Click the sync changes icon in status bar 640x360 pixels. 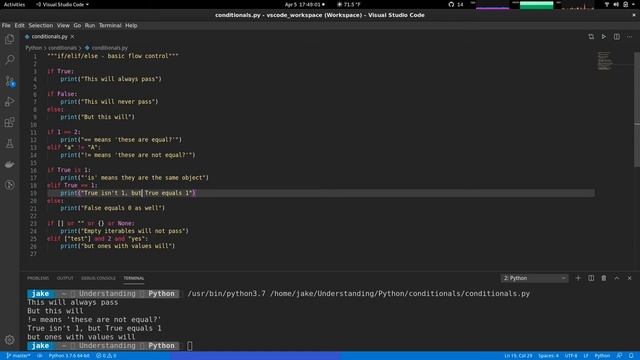pos(40,356)
